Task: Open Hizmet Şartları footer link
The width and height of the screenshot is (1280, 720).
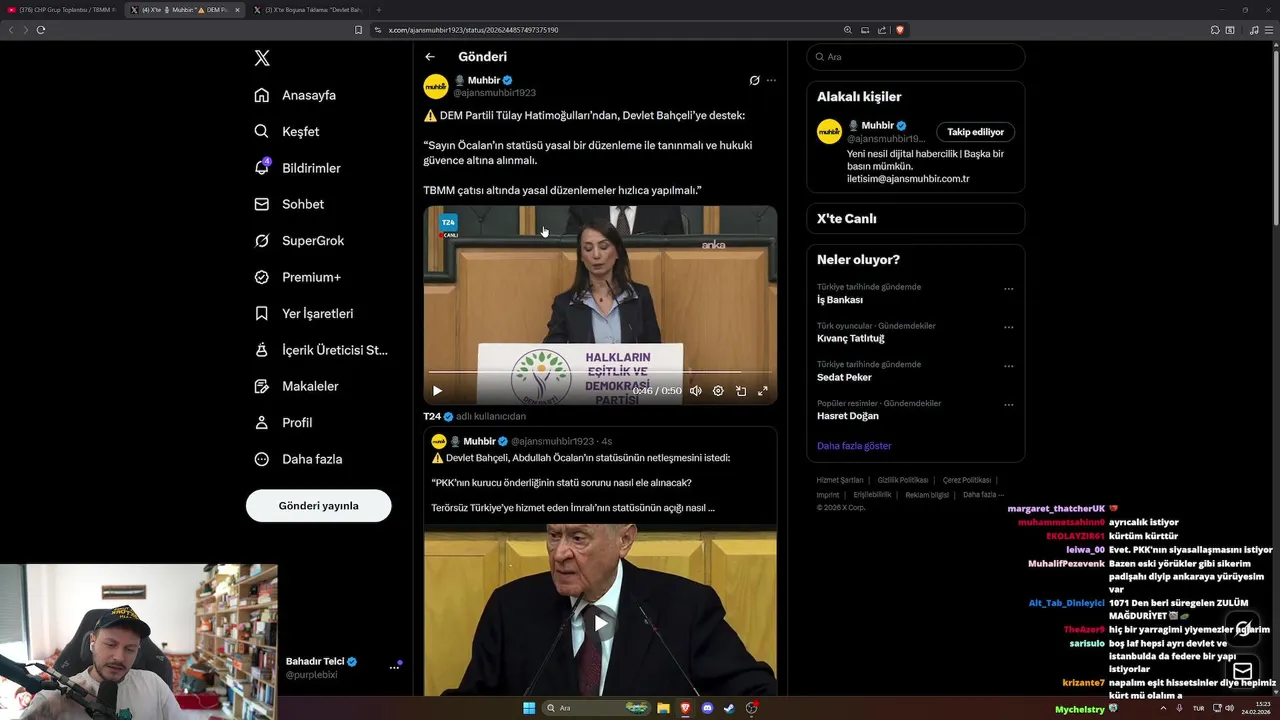Action: [839, 480]
